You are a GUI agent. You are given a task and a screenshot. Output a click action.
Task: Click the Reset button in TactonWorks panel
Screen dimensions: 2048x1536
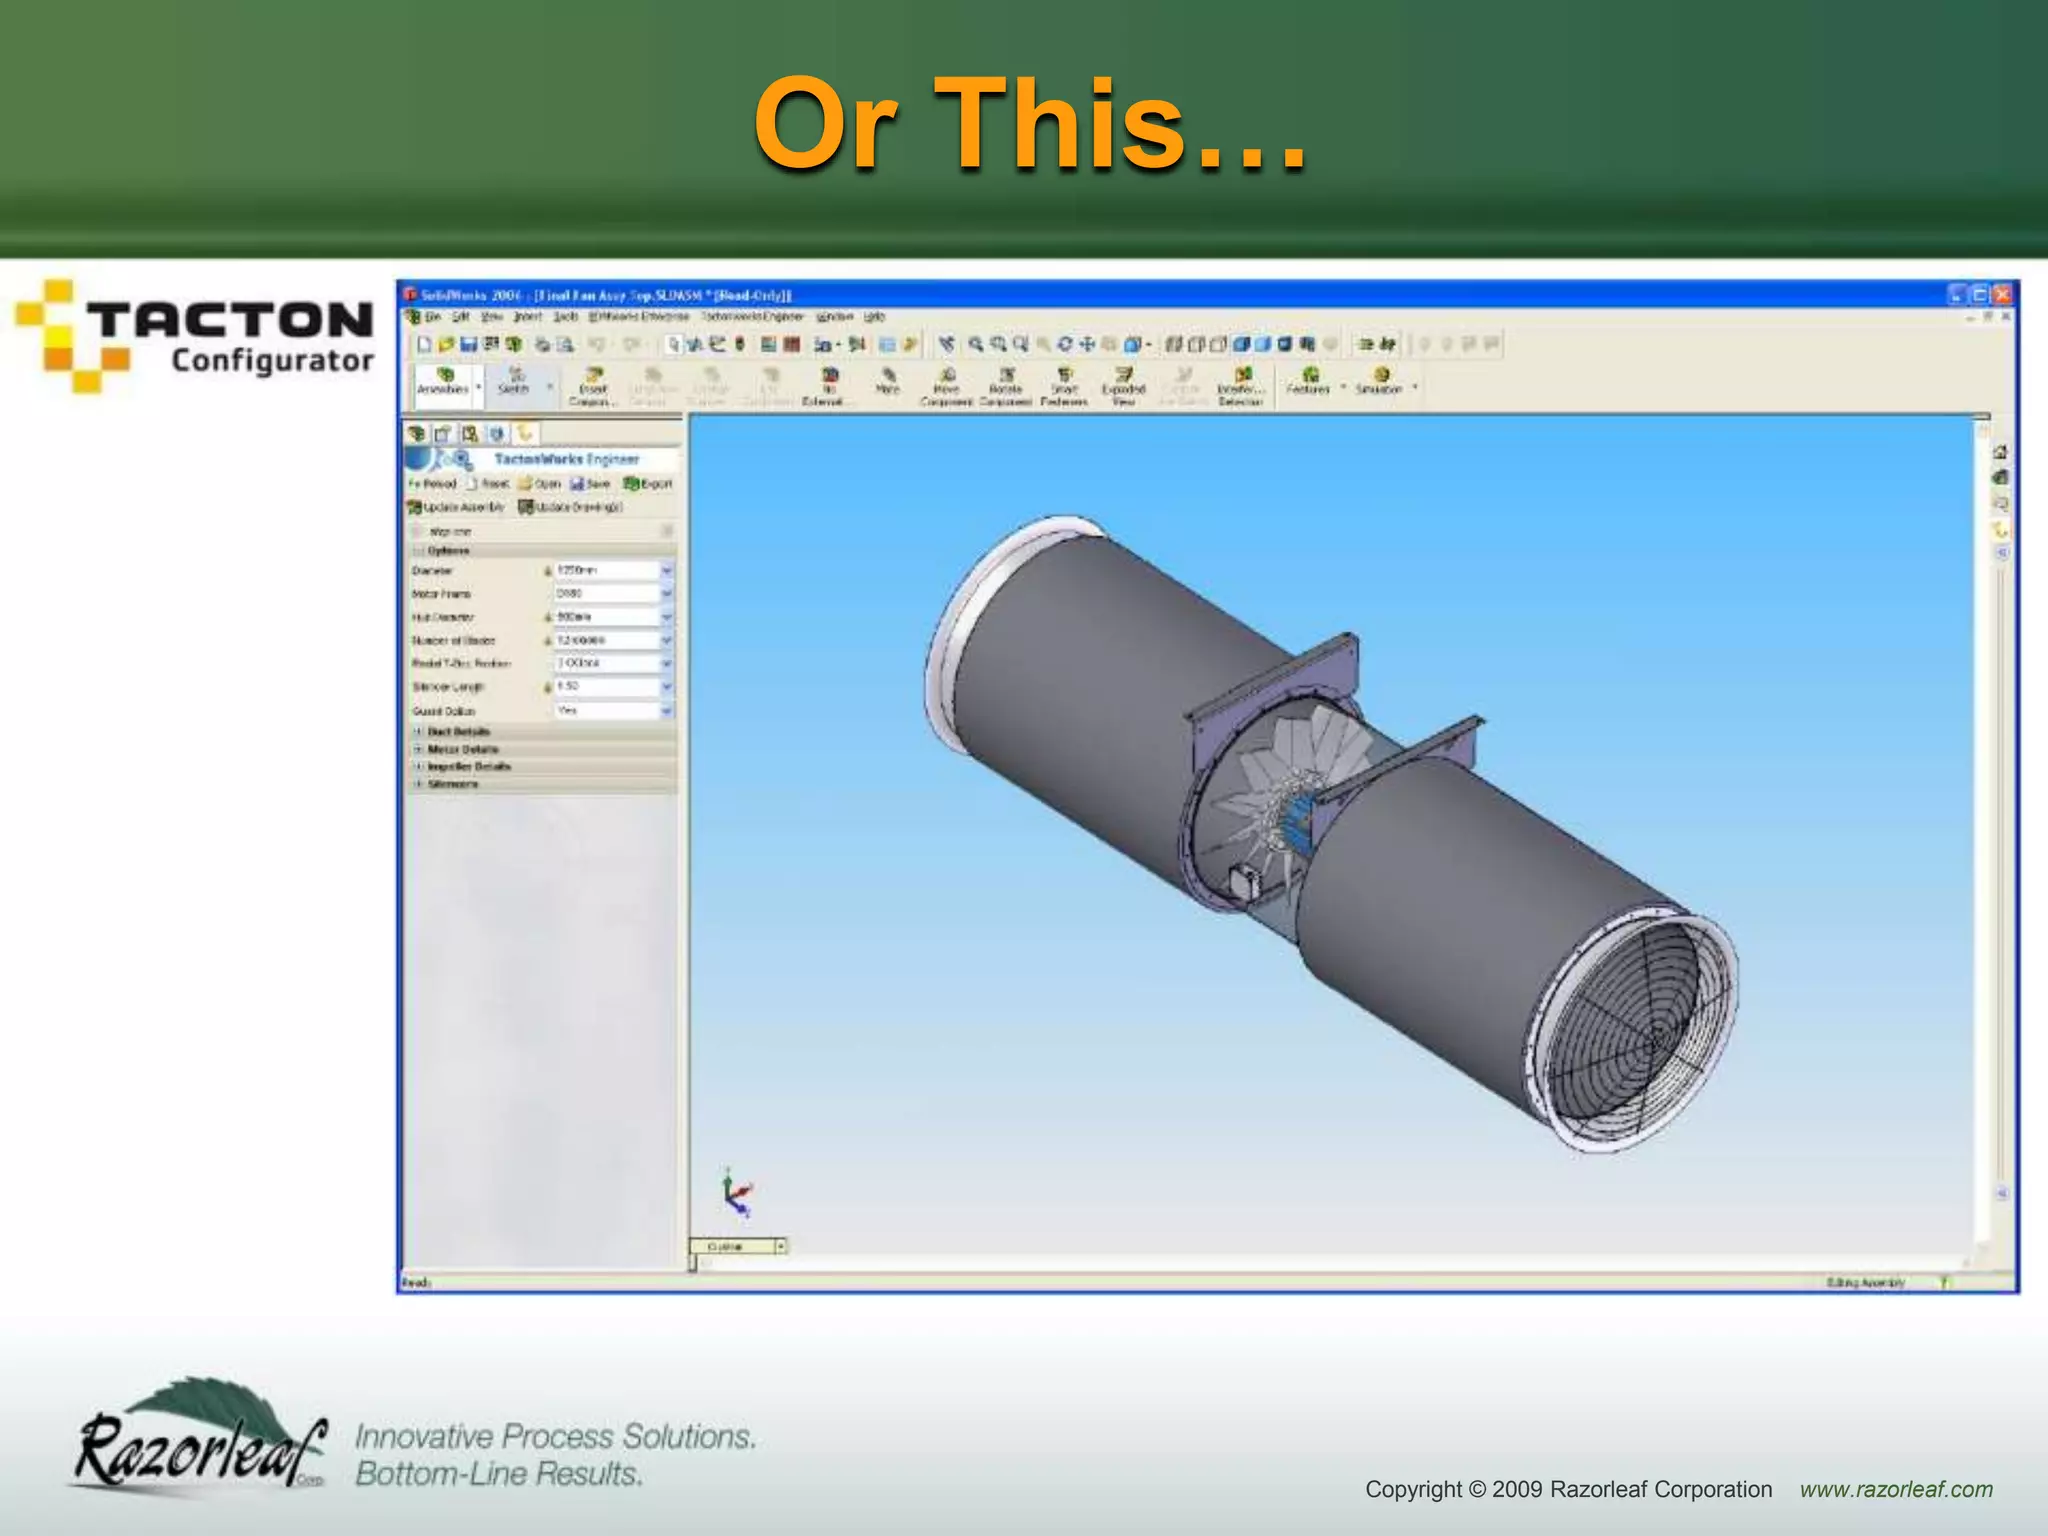tap(488, 484)
